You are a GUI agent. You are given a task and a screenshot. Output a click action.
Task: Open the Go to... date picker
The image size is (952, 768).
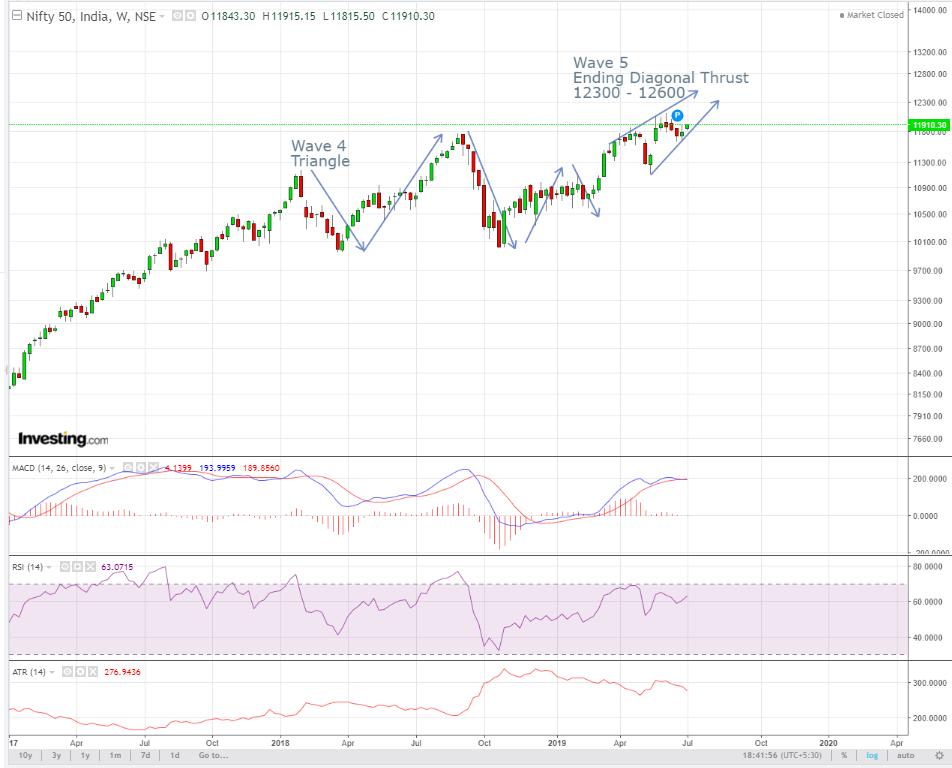(213, 755)
